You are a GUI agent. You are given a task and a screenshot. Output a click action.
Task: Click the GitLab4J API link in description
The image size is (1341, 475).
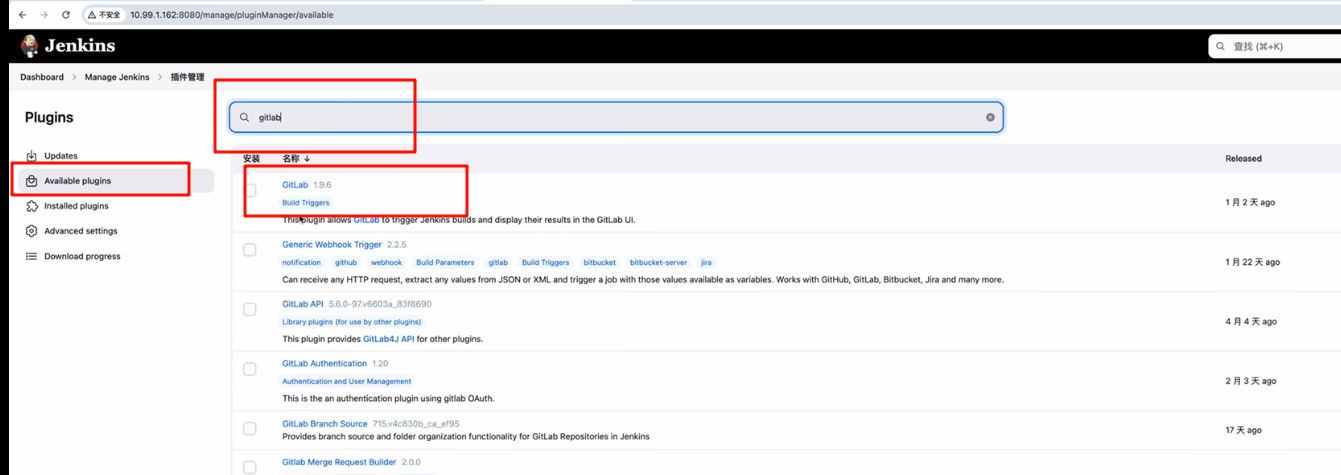point(389,339)
